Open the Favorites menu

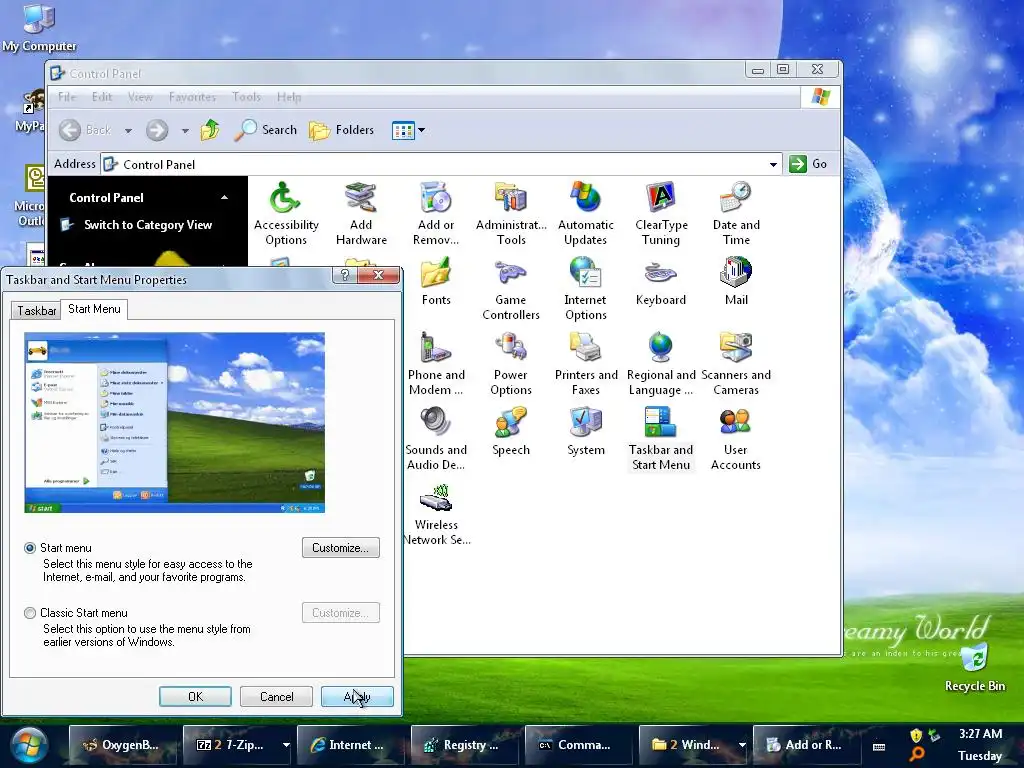192,97
